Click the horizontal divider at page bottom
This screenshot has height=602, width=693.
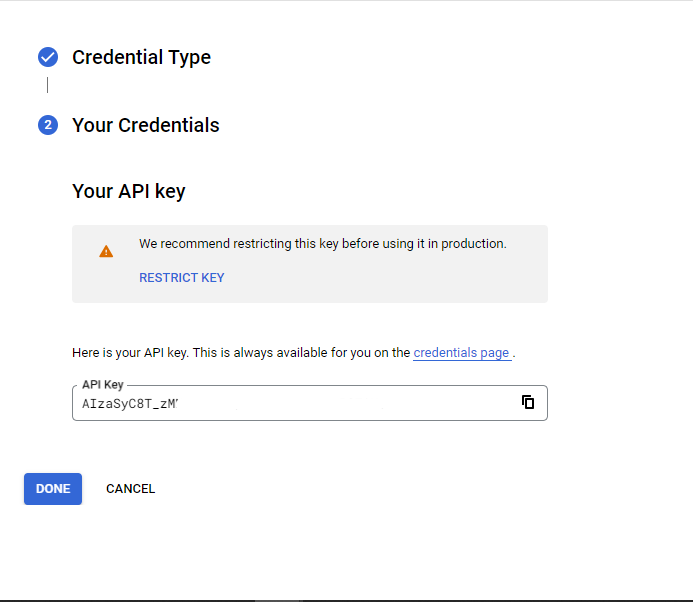pos(346,600)
